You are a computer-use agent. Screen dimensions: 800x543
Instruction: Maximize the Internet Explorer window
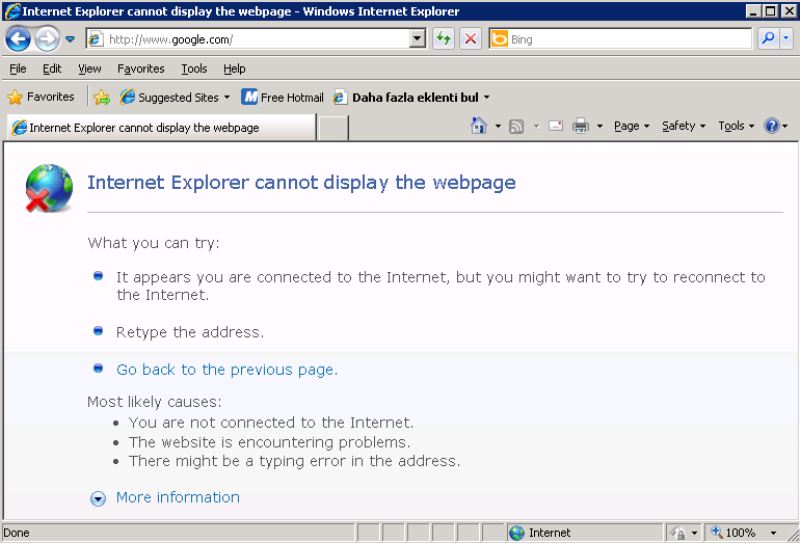pos(771,11)
